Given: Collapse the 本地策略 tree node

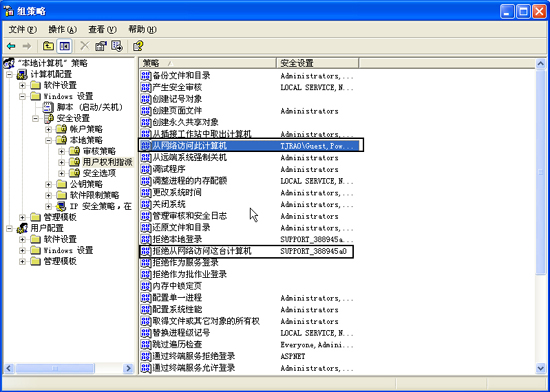Looking at the screenshot, I should click(x=48, y=140).
